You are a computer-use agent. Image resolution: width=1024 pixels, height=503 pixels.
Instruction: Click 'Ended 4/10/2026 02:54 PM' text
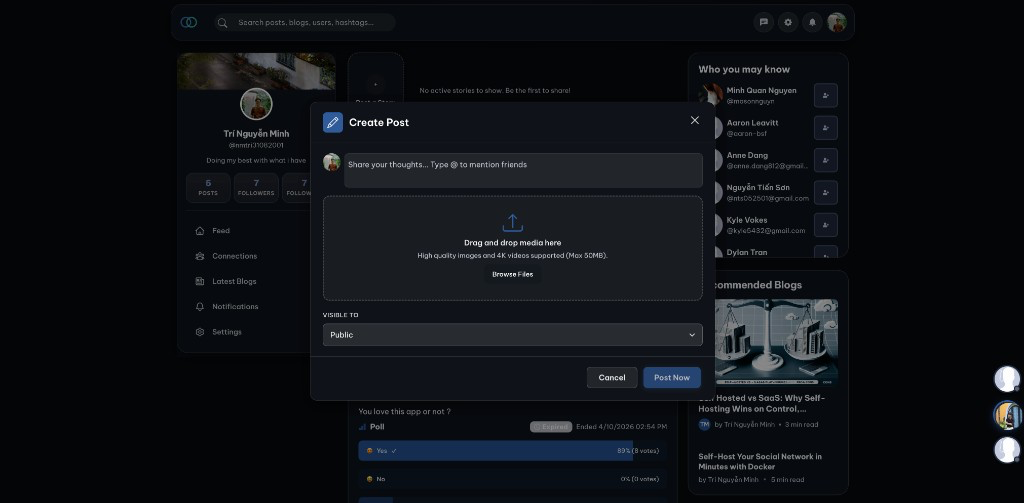point(622,427)
